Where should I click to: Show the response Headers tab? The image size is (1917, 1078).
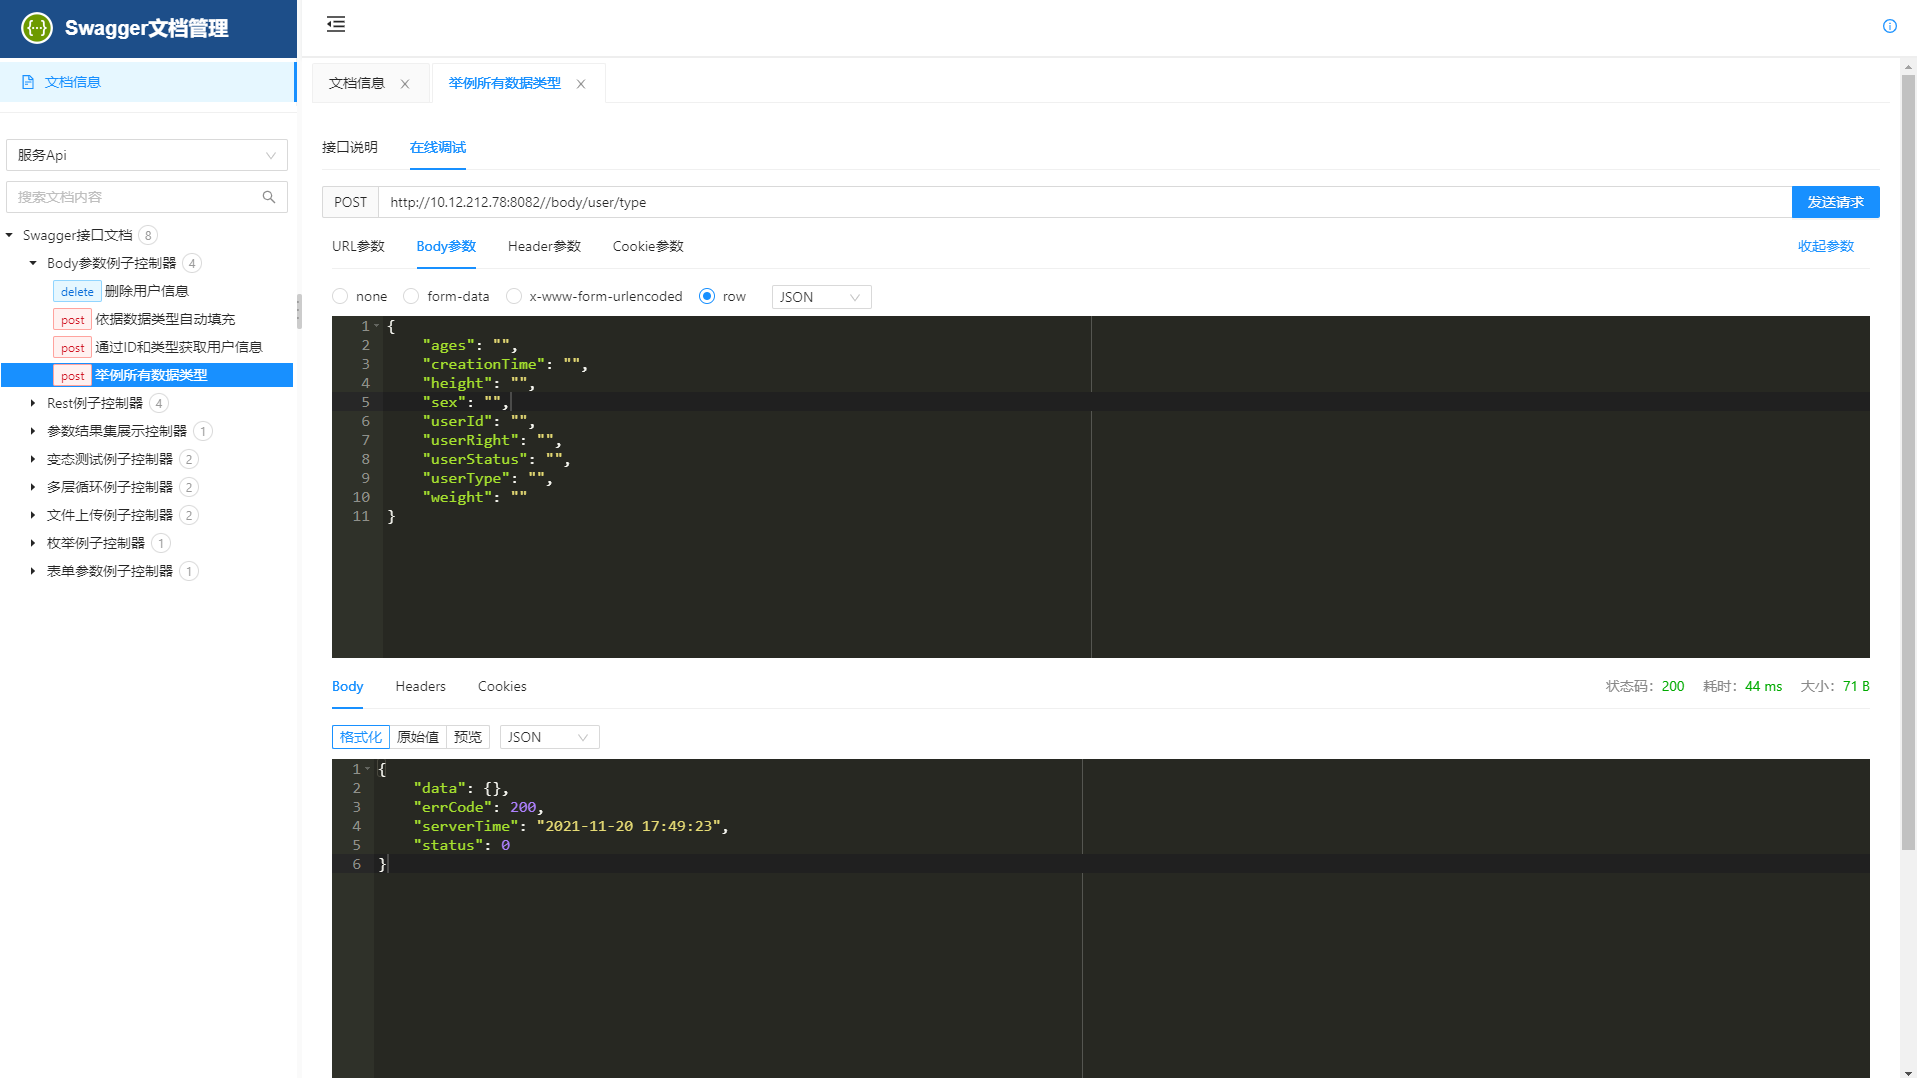[x=420, y=686]
